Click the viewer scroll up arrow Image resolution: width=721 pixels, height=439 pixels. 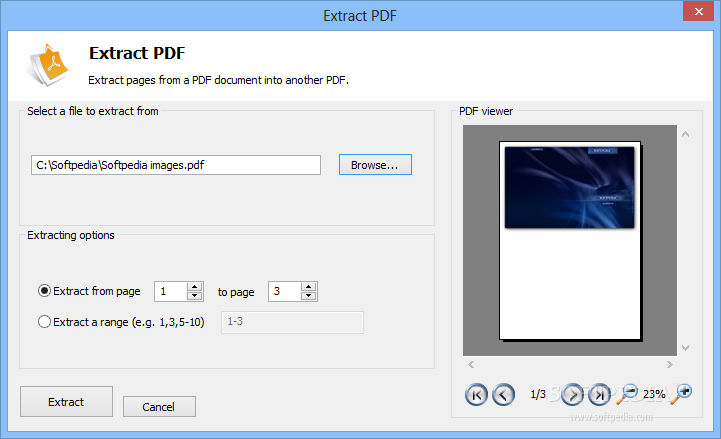pyautogui.click(x=686, y=134)
